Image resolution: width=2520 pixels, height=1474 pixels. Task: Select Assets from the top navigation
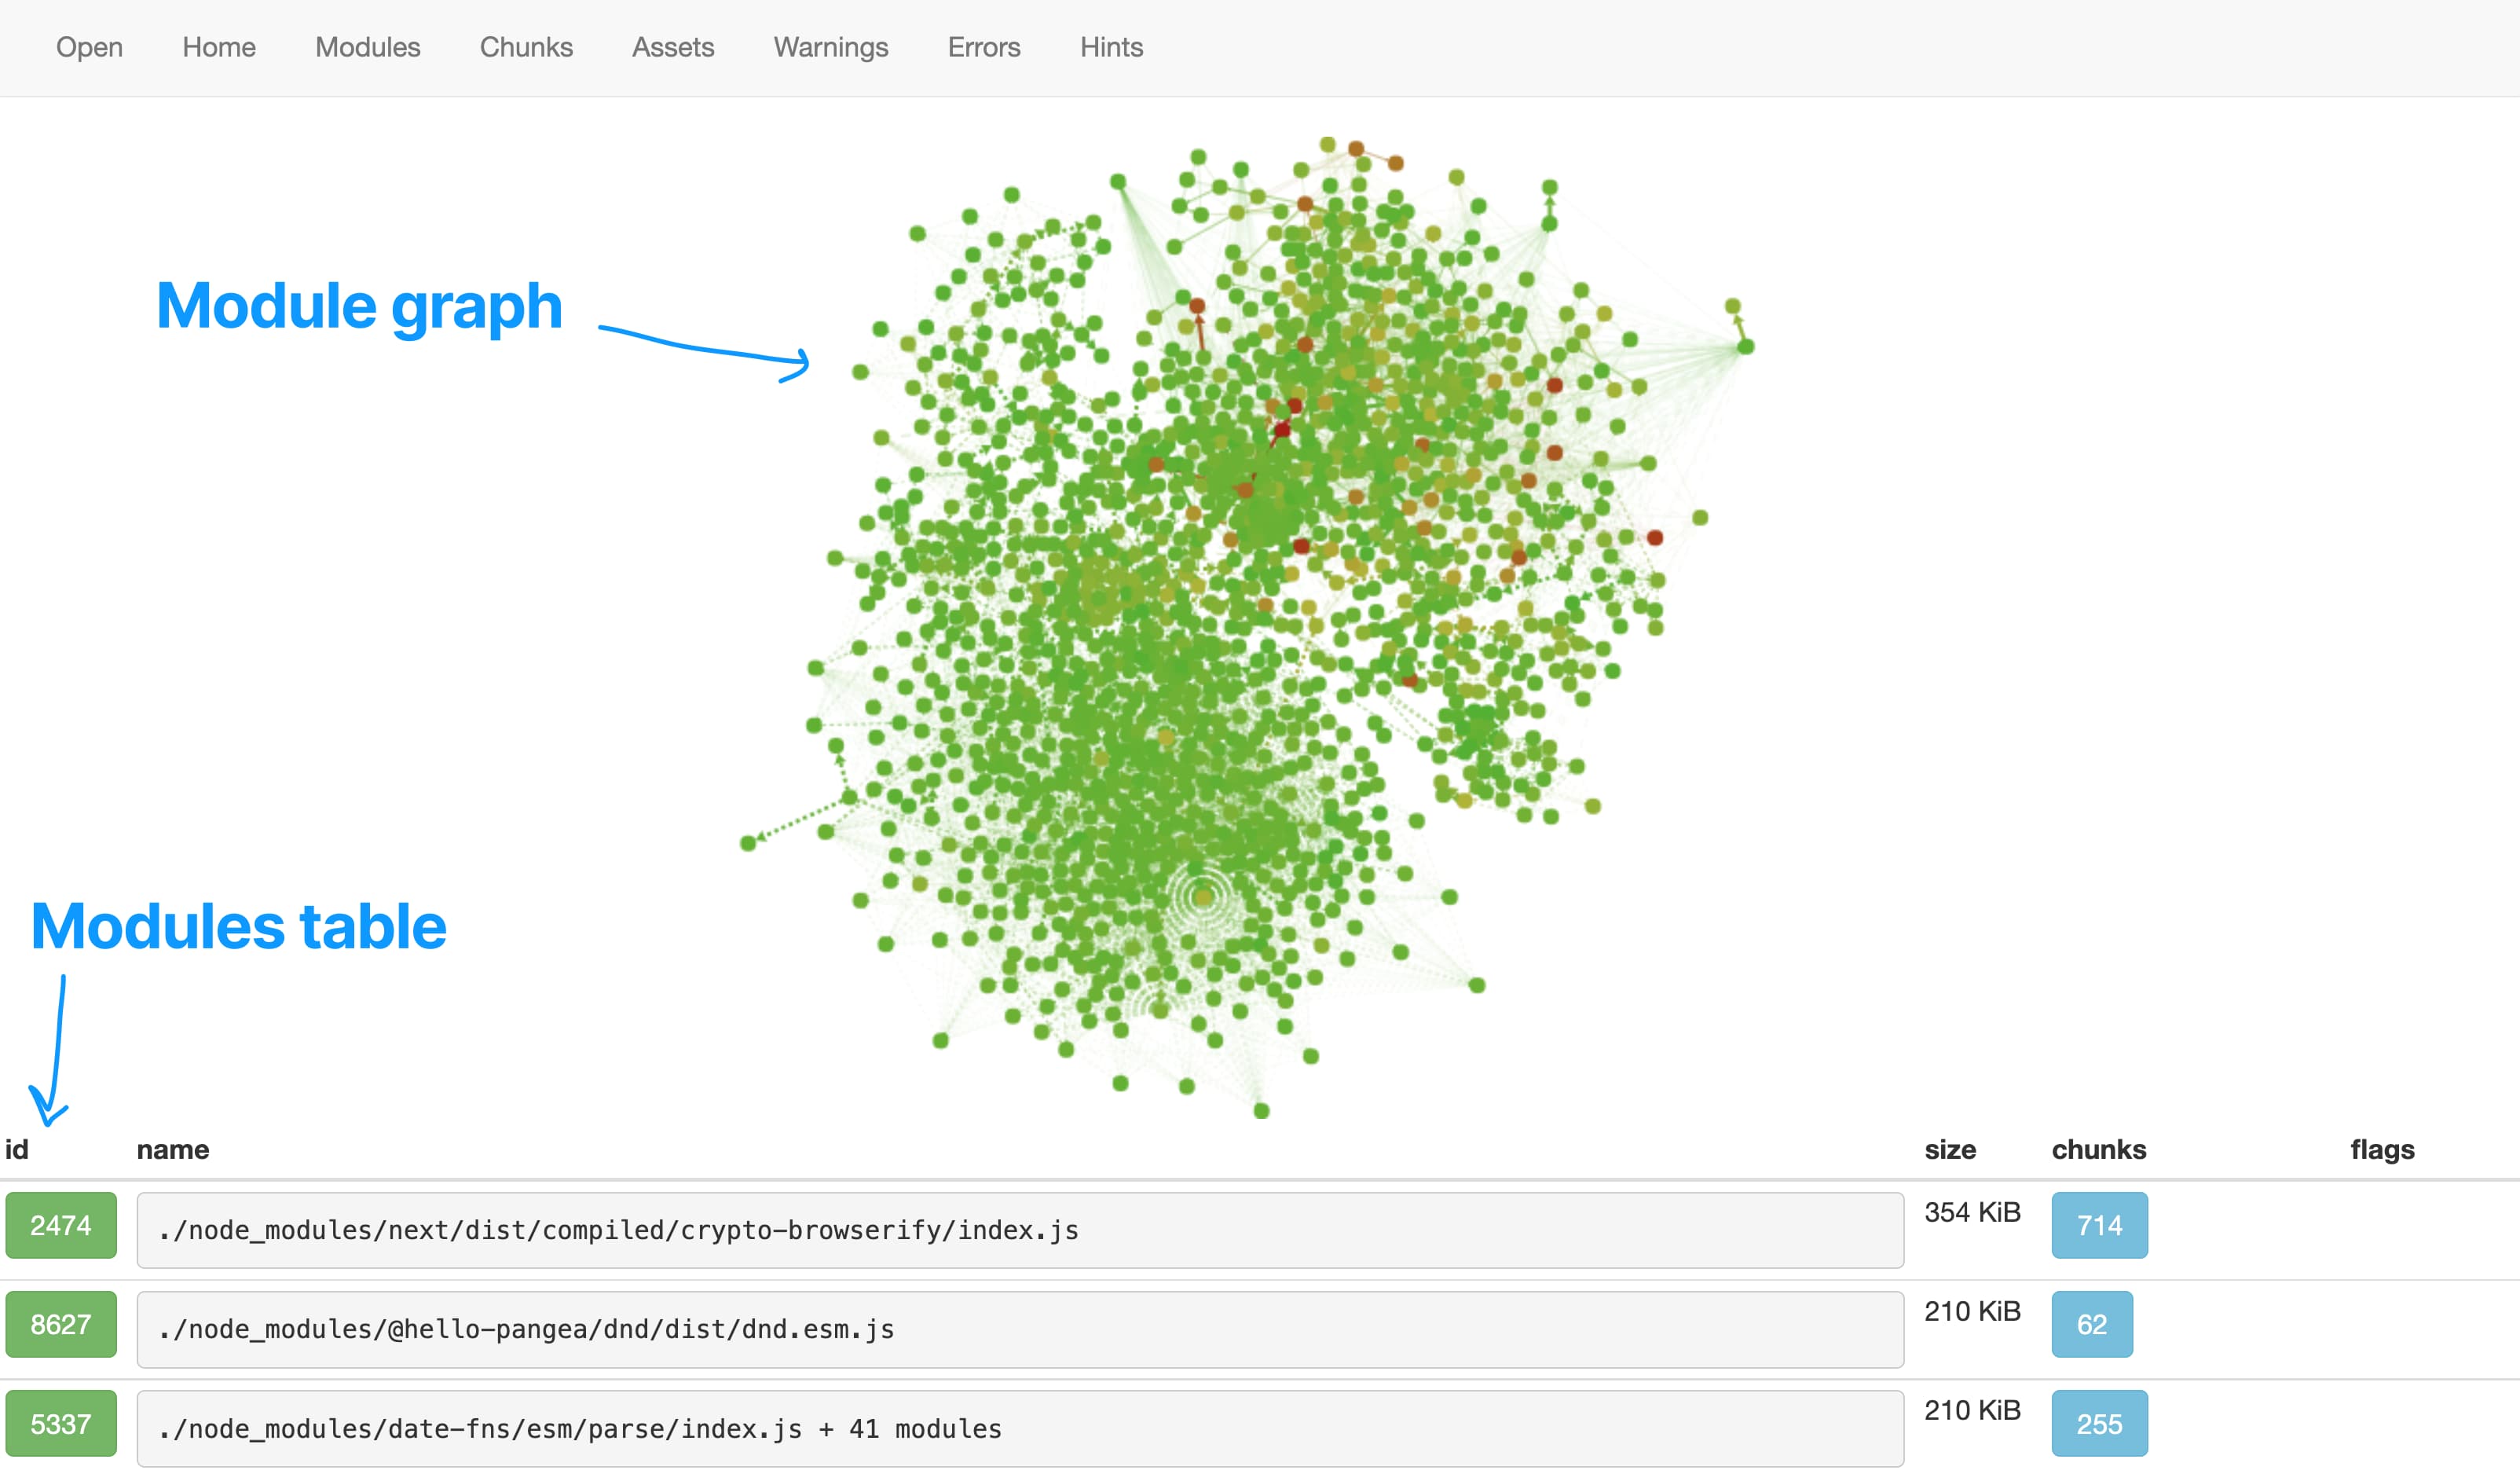coord(672,47)
